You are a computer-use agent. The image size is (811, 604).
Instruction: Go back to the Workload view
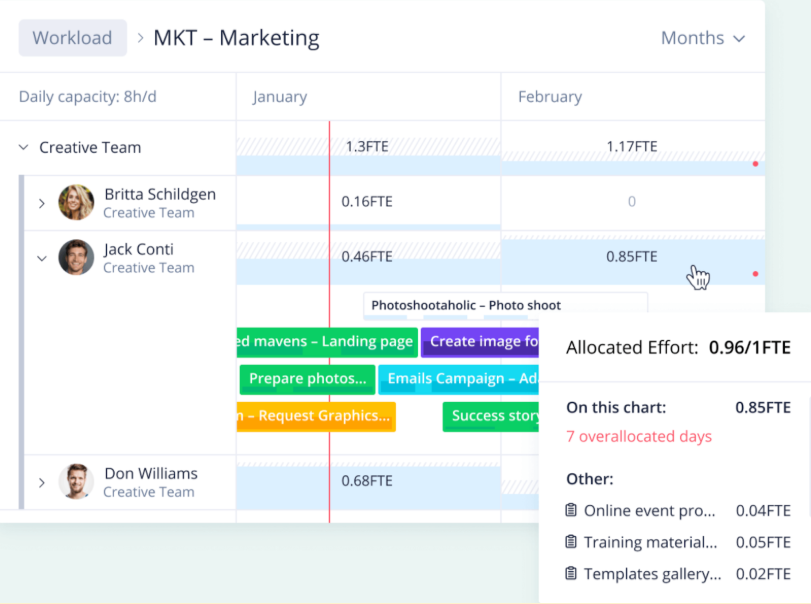(x=72, y=37)
